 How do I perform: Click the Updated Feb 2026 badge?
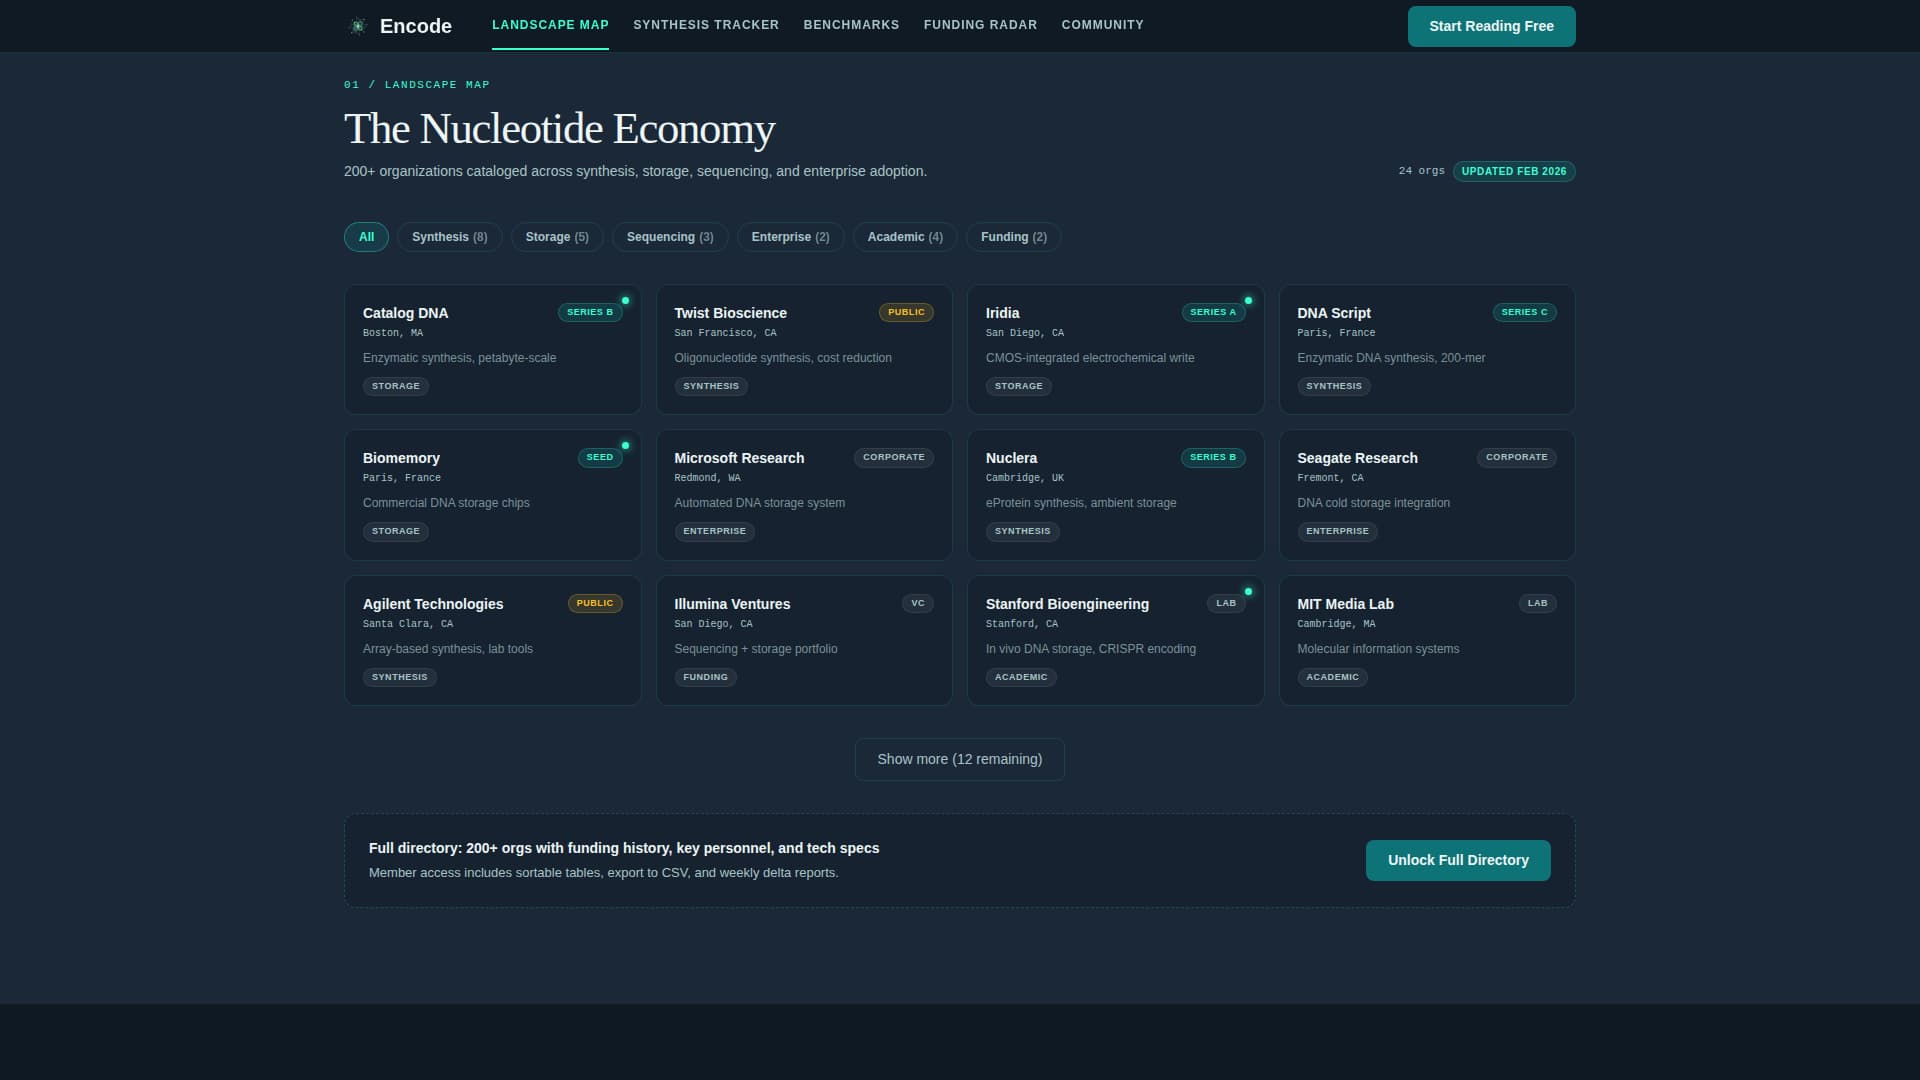click(1513, 172)
